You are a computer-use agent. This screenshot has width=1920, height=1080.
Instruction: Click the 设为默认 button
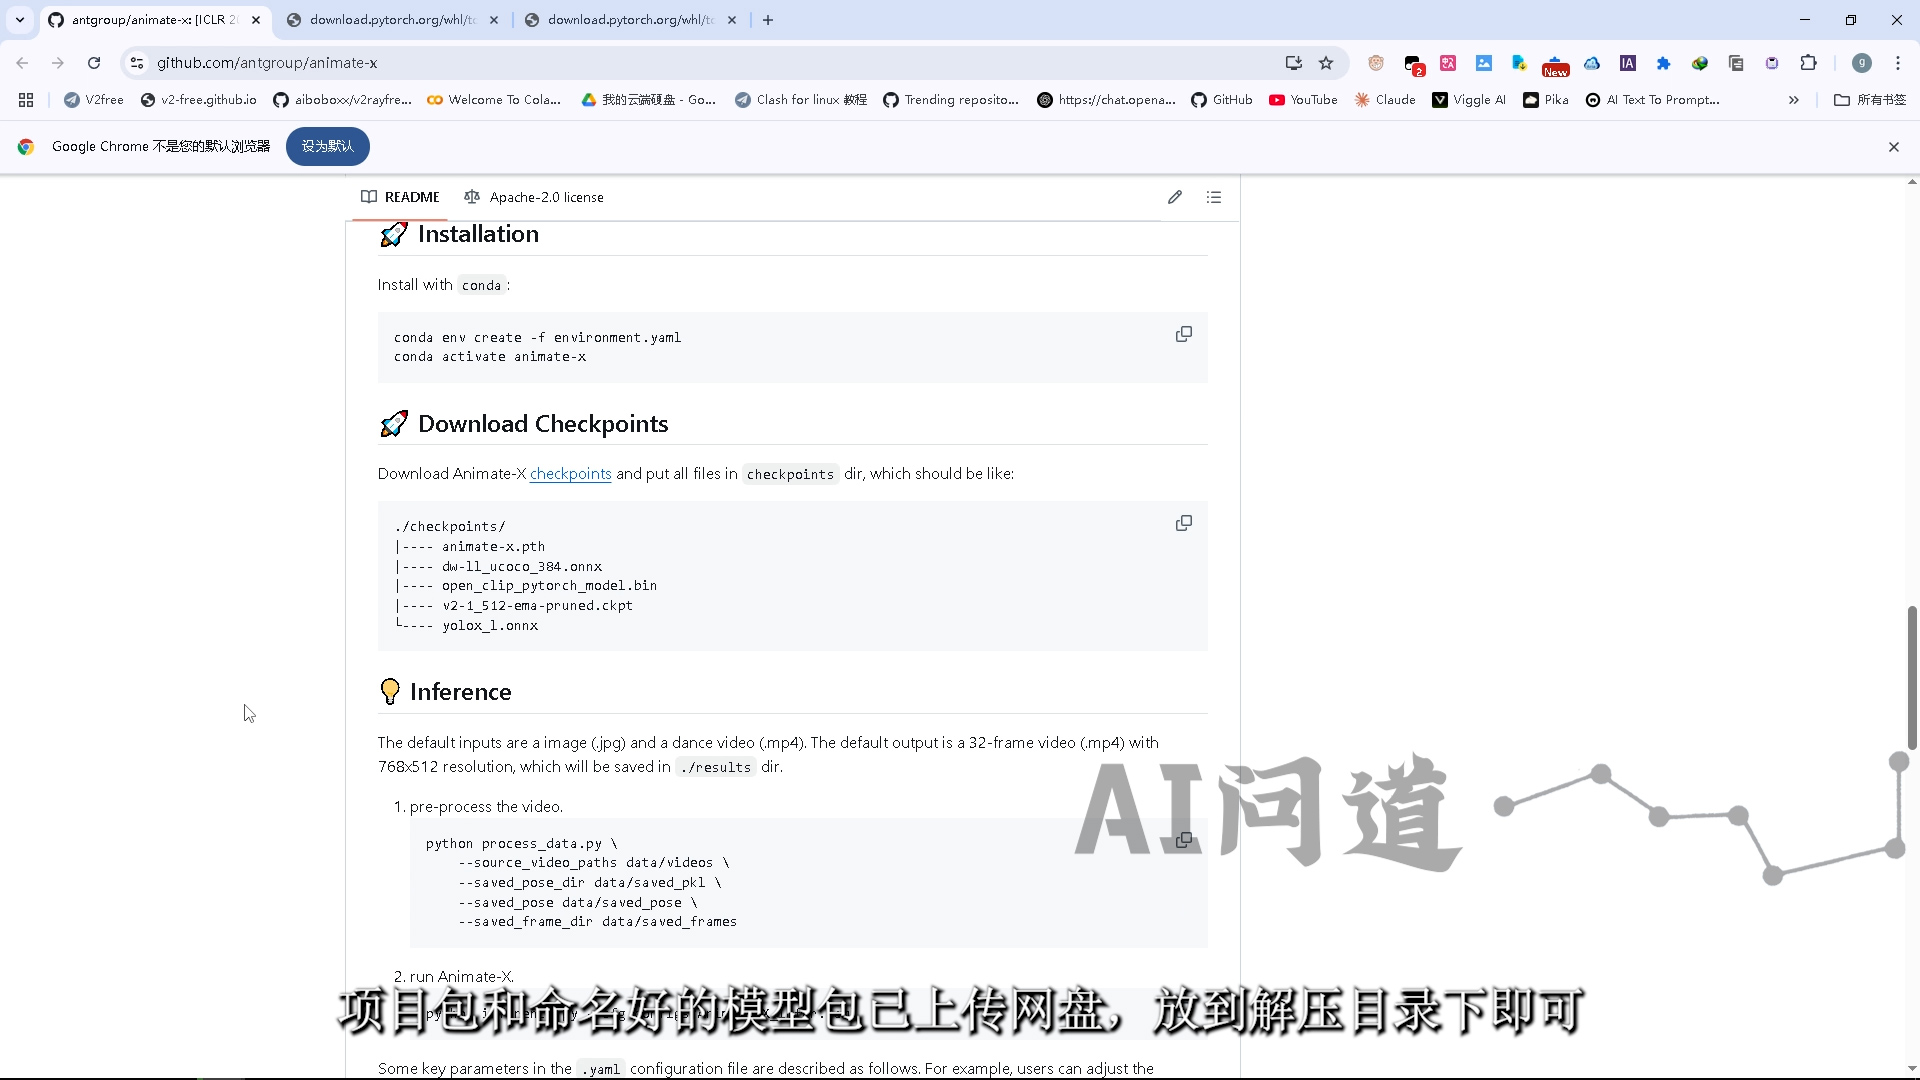click(327, 146)
